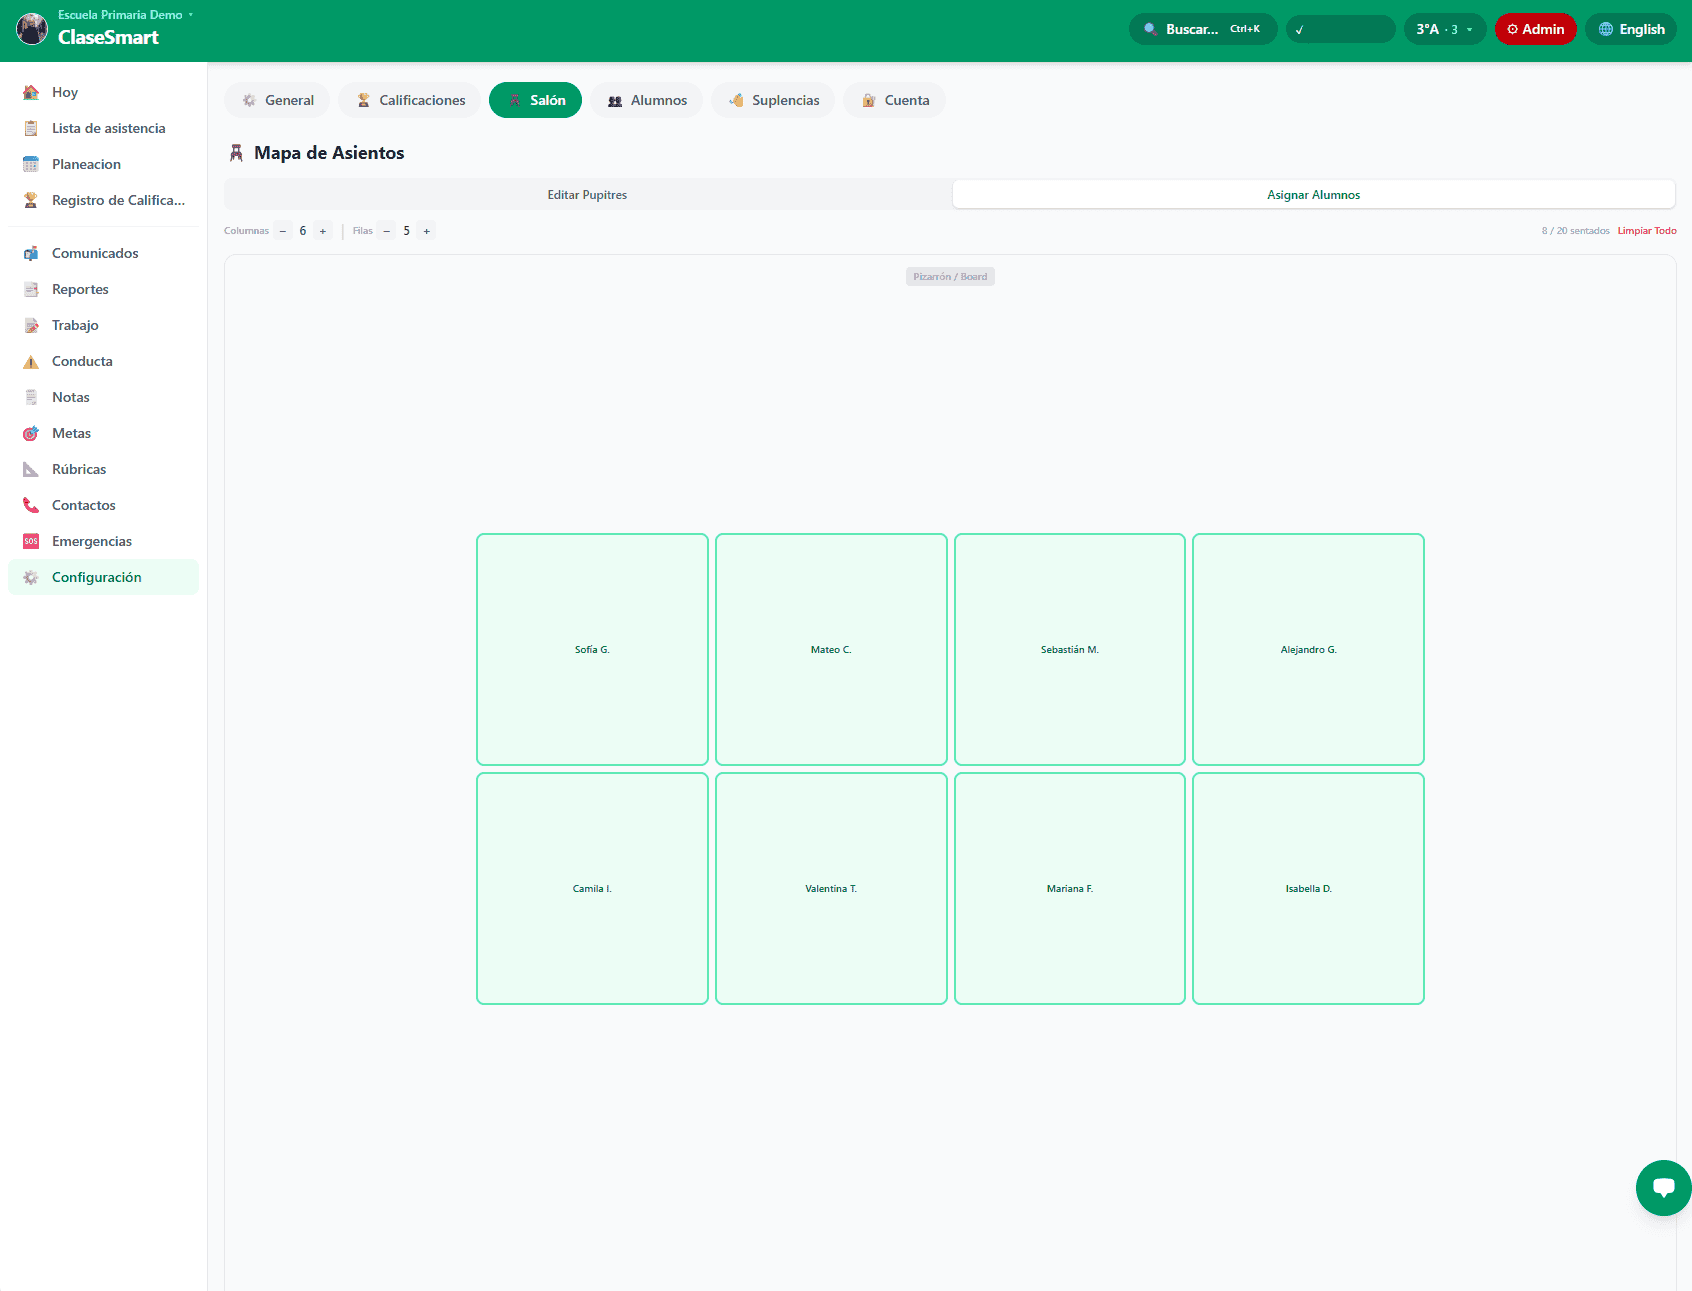1692x1291 pixels.
Task: Click the Planeacion calendar icon
Action: (x=31, y=164)
